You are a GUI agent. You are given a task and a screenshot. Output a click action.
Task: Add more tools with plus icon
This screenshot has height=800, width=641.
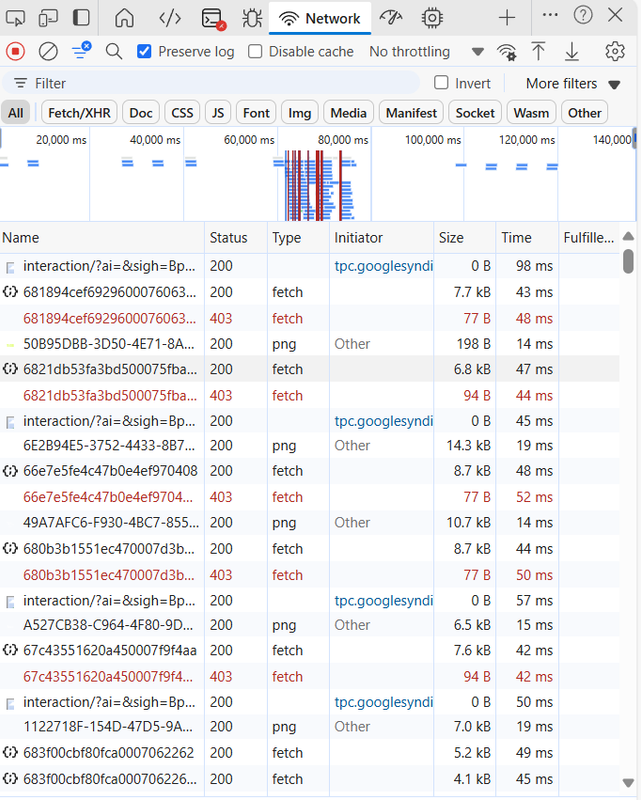point(507,18)
